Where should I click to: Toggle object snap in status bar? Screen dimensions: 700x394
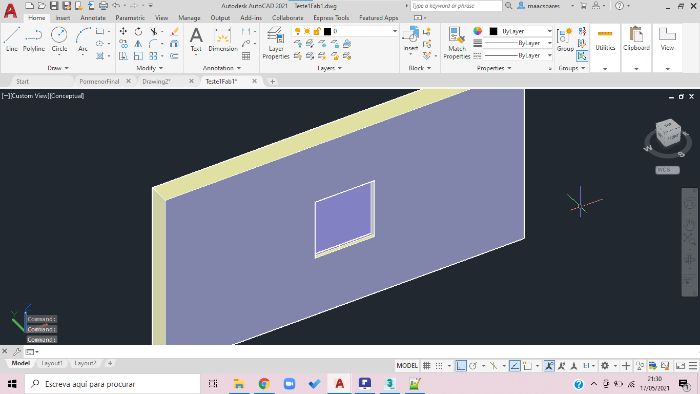pyautogui.click(x=527, y=365)
